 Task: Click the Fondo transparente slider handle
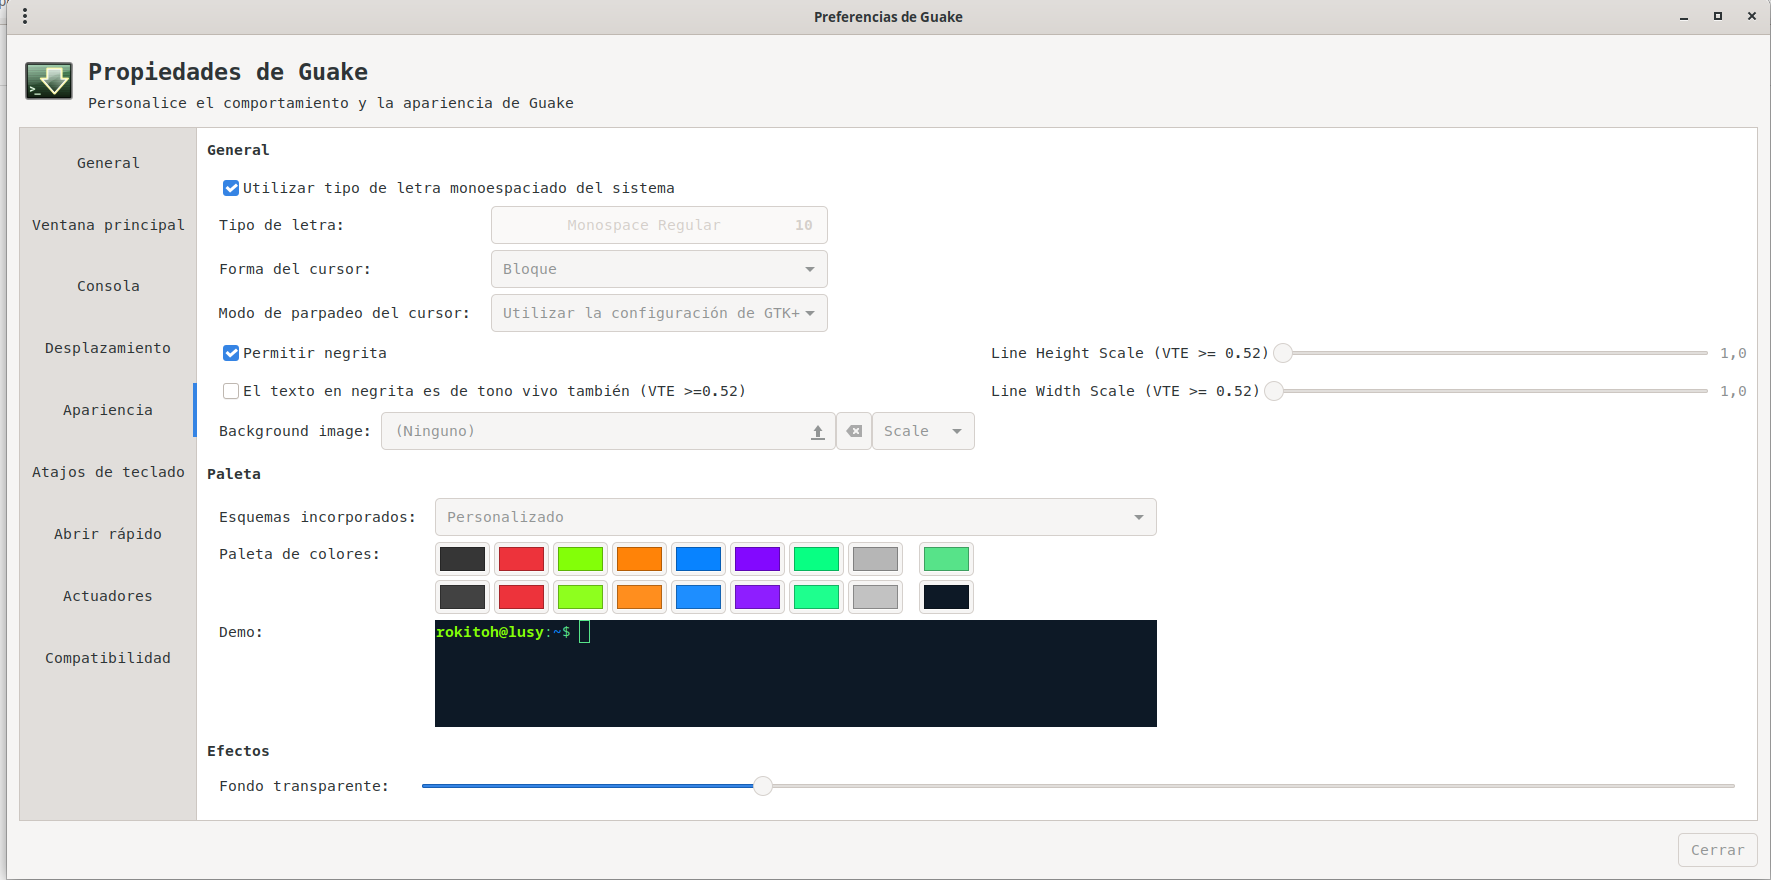click(763, 786)
